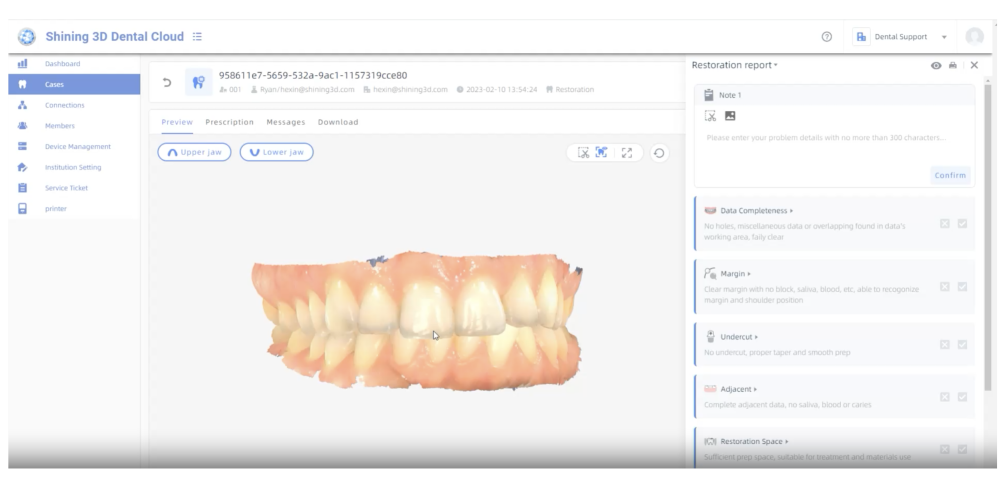This screenshot has height=500, width=1005.
Task: Reset the 3D model view with the rotate icon
Action: pyautogui.click(x=659, y=153)
